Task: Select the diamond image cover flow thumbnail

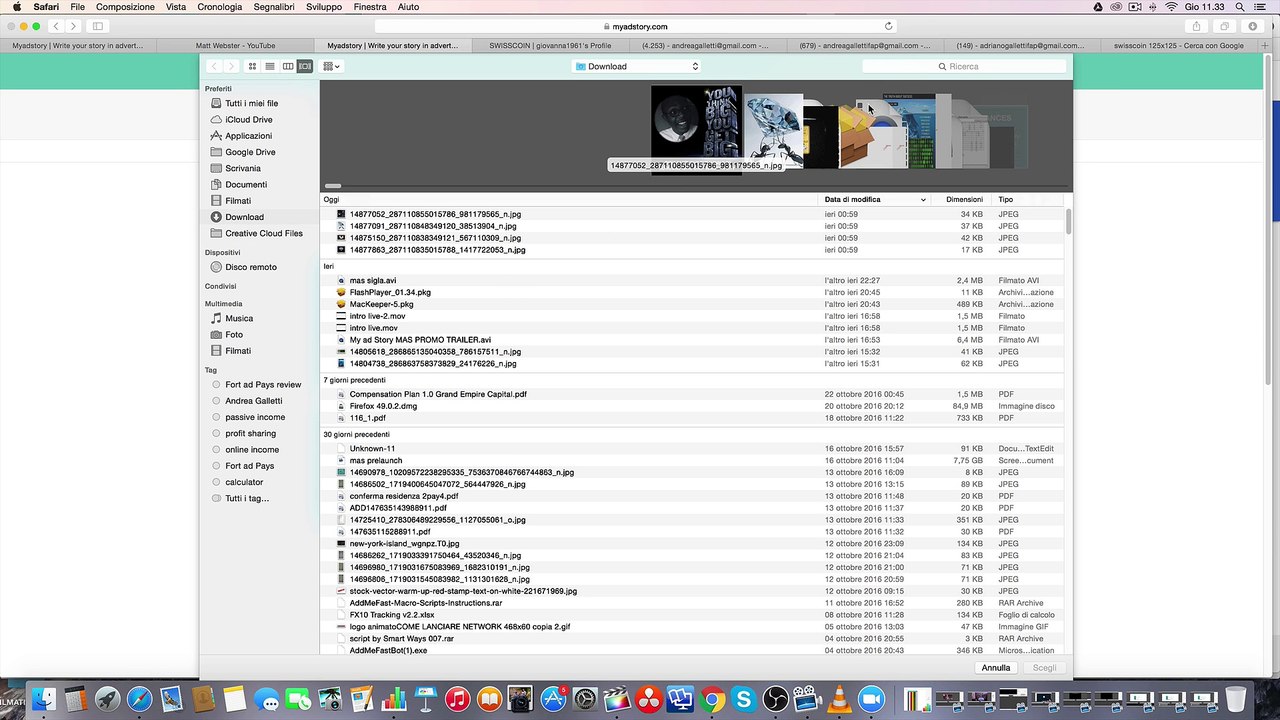Action: click(774, 130)
